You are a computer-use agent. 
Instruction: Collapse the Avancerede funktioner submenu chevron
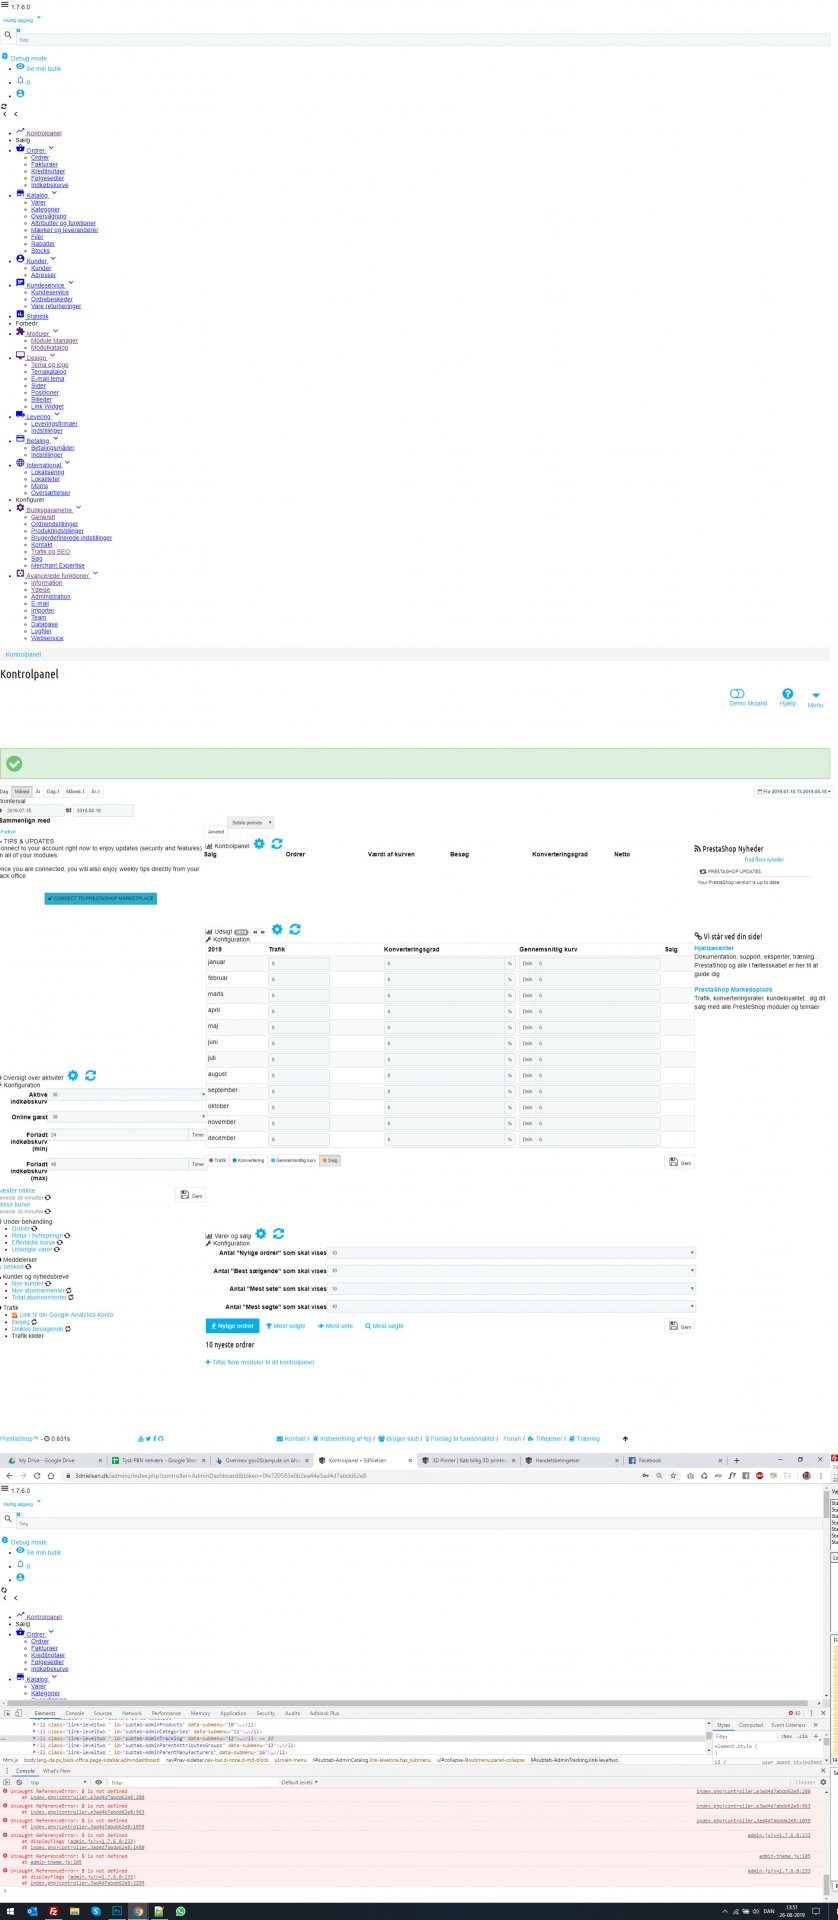(95, 574)
